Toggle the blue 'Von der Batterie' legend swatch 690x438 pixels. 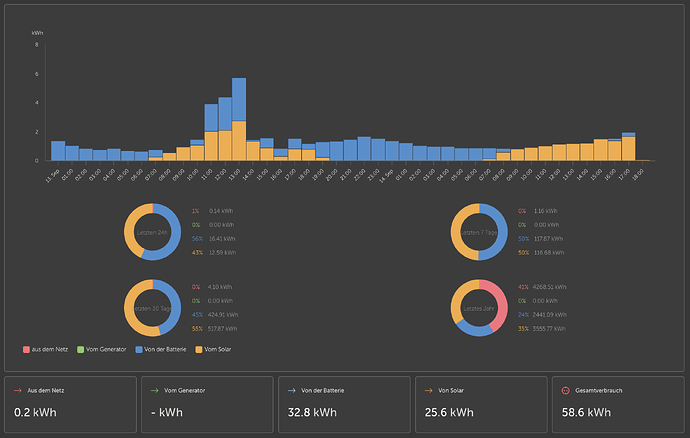pos(139,350)
